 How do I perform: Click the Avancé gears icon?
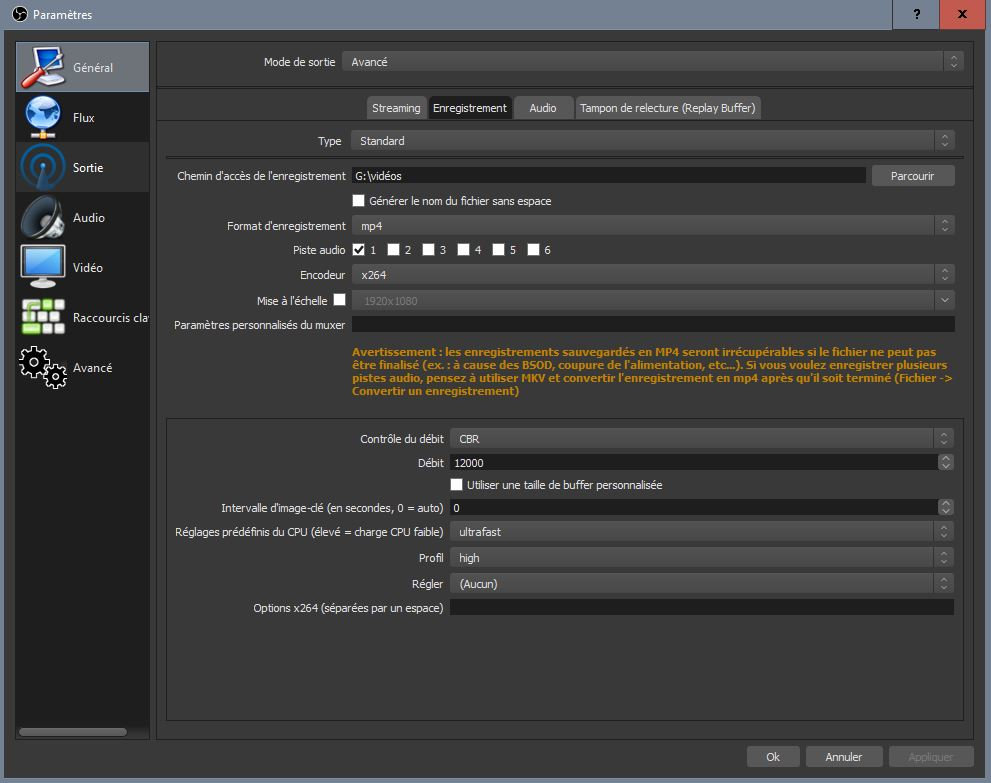[x=43, y=367]
